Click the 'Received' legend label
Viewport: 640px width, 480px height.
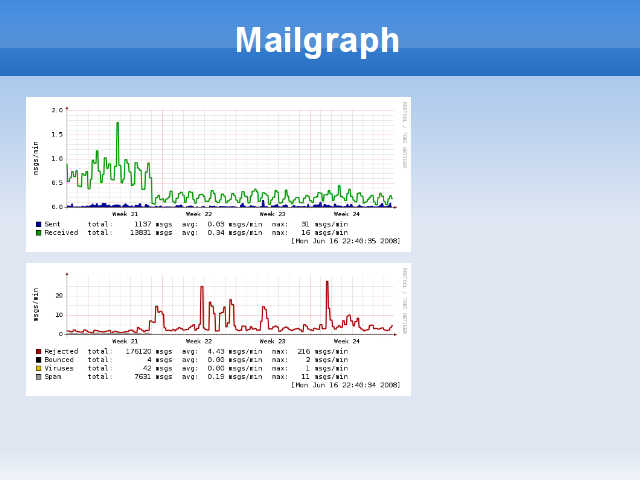coord(61,233)
